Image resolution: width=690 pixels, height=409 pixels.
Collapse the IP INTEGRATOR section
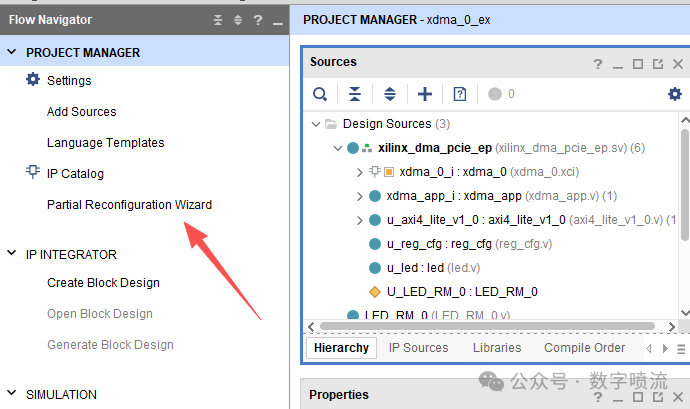[x=12, y=254]
